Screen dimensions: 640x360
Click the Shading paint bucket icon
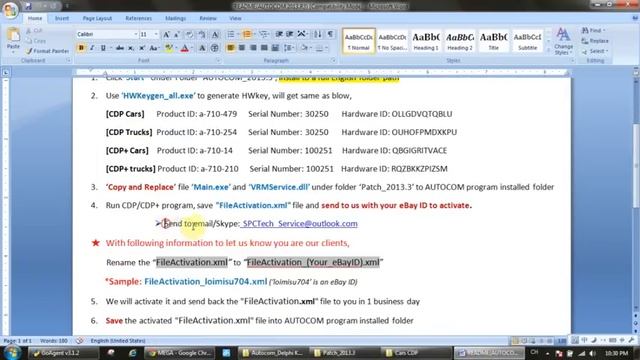pos(304,48)
